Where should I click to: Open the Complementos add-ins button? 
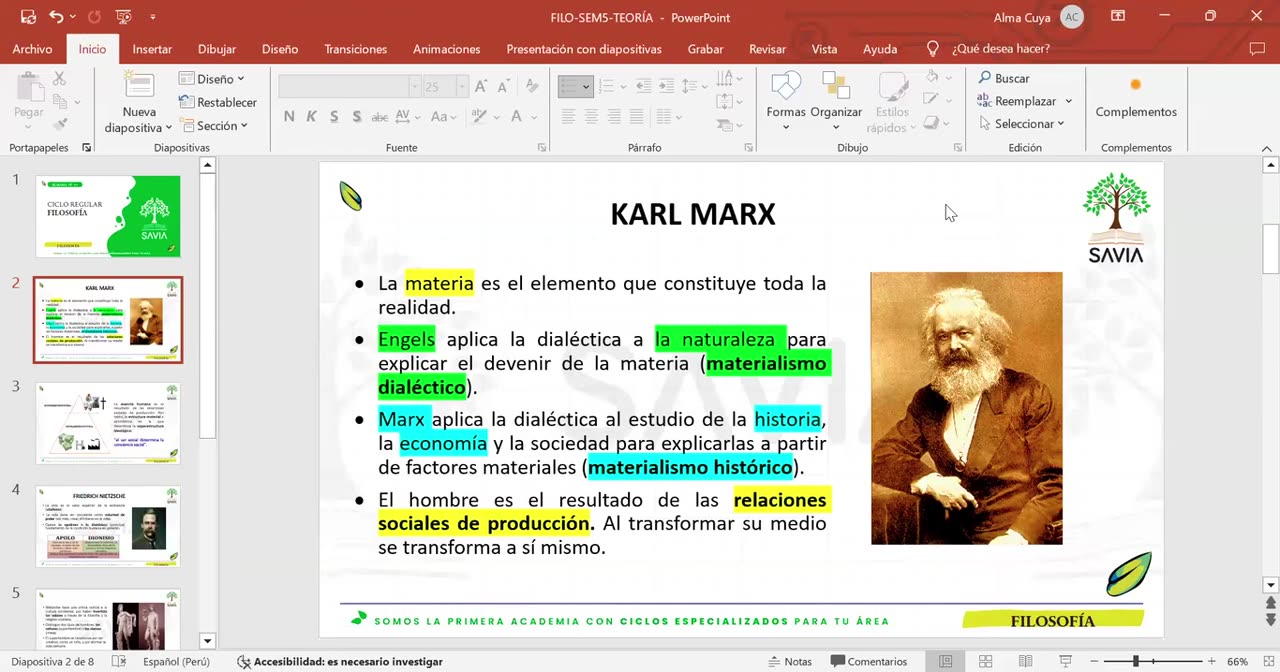[1136, 99]
